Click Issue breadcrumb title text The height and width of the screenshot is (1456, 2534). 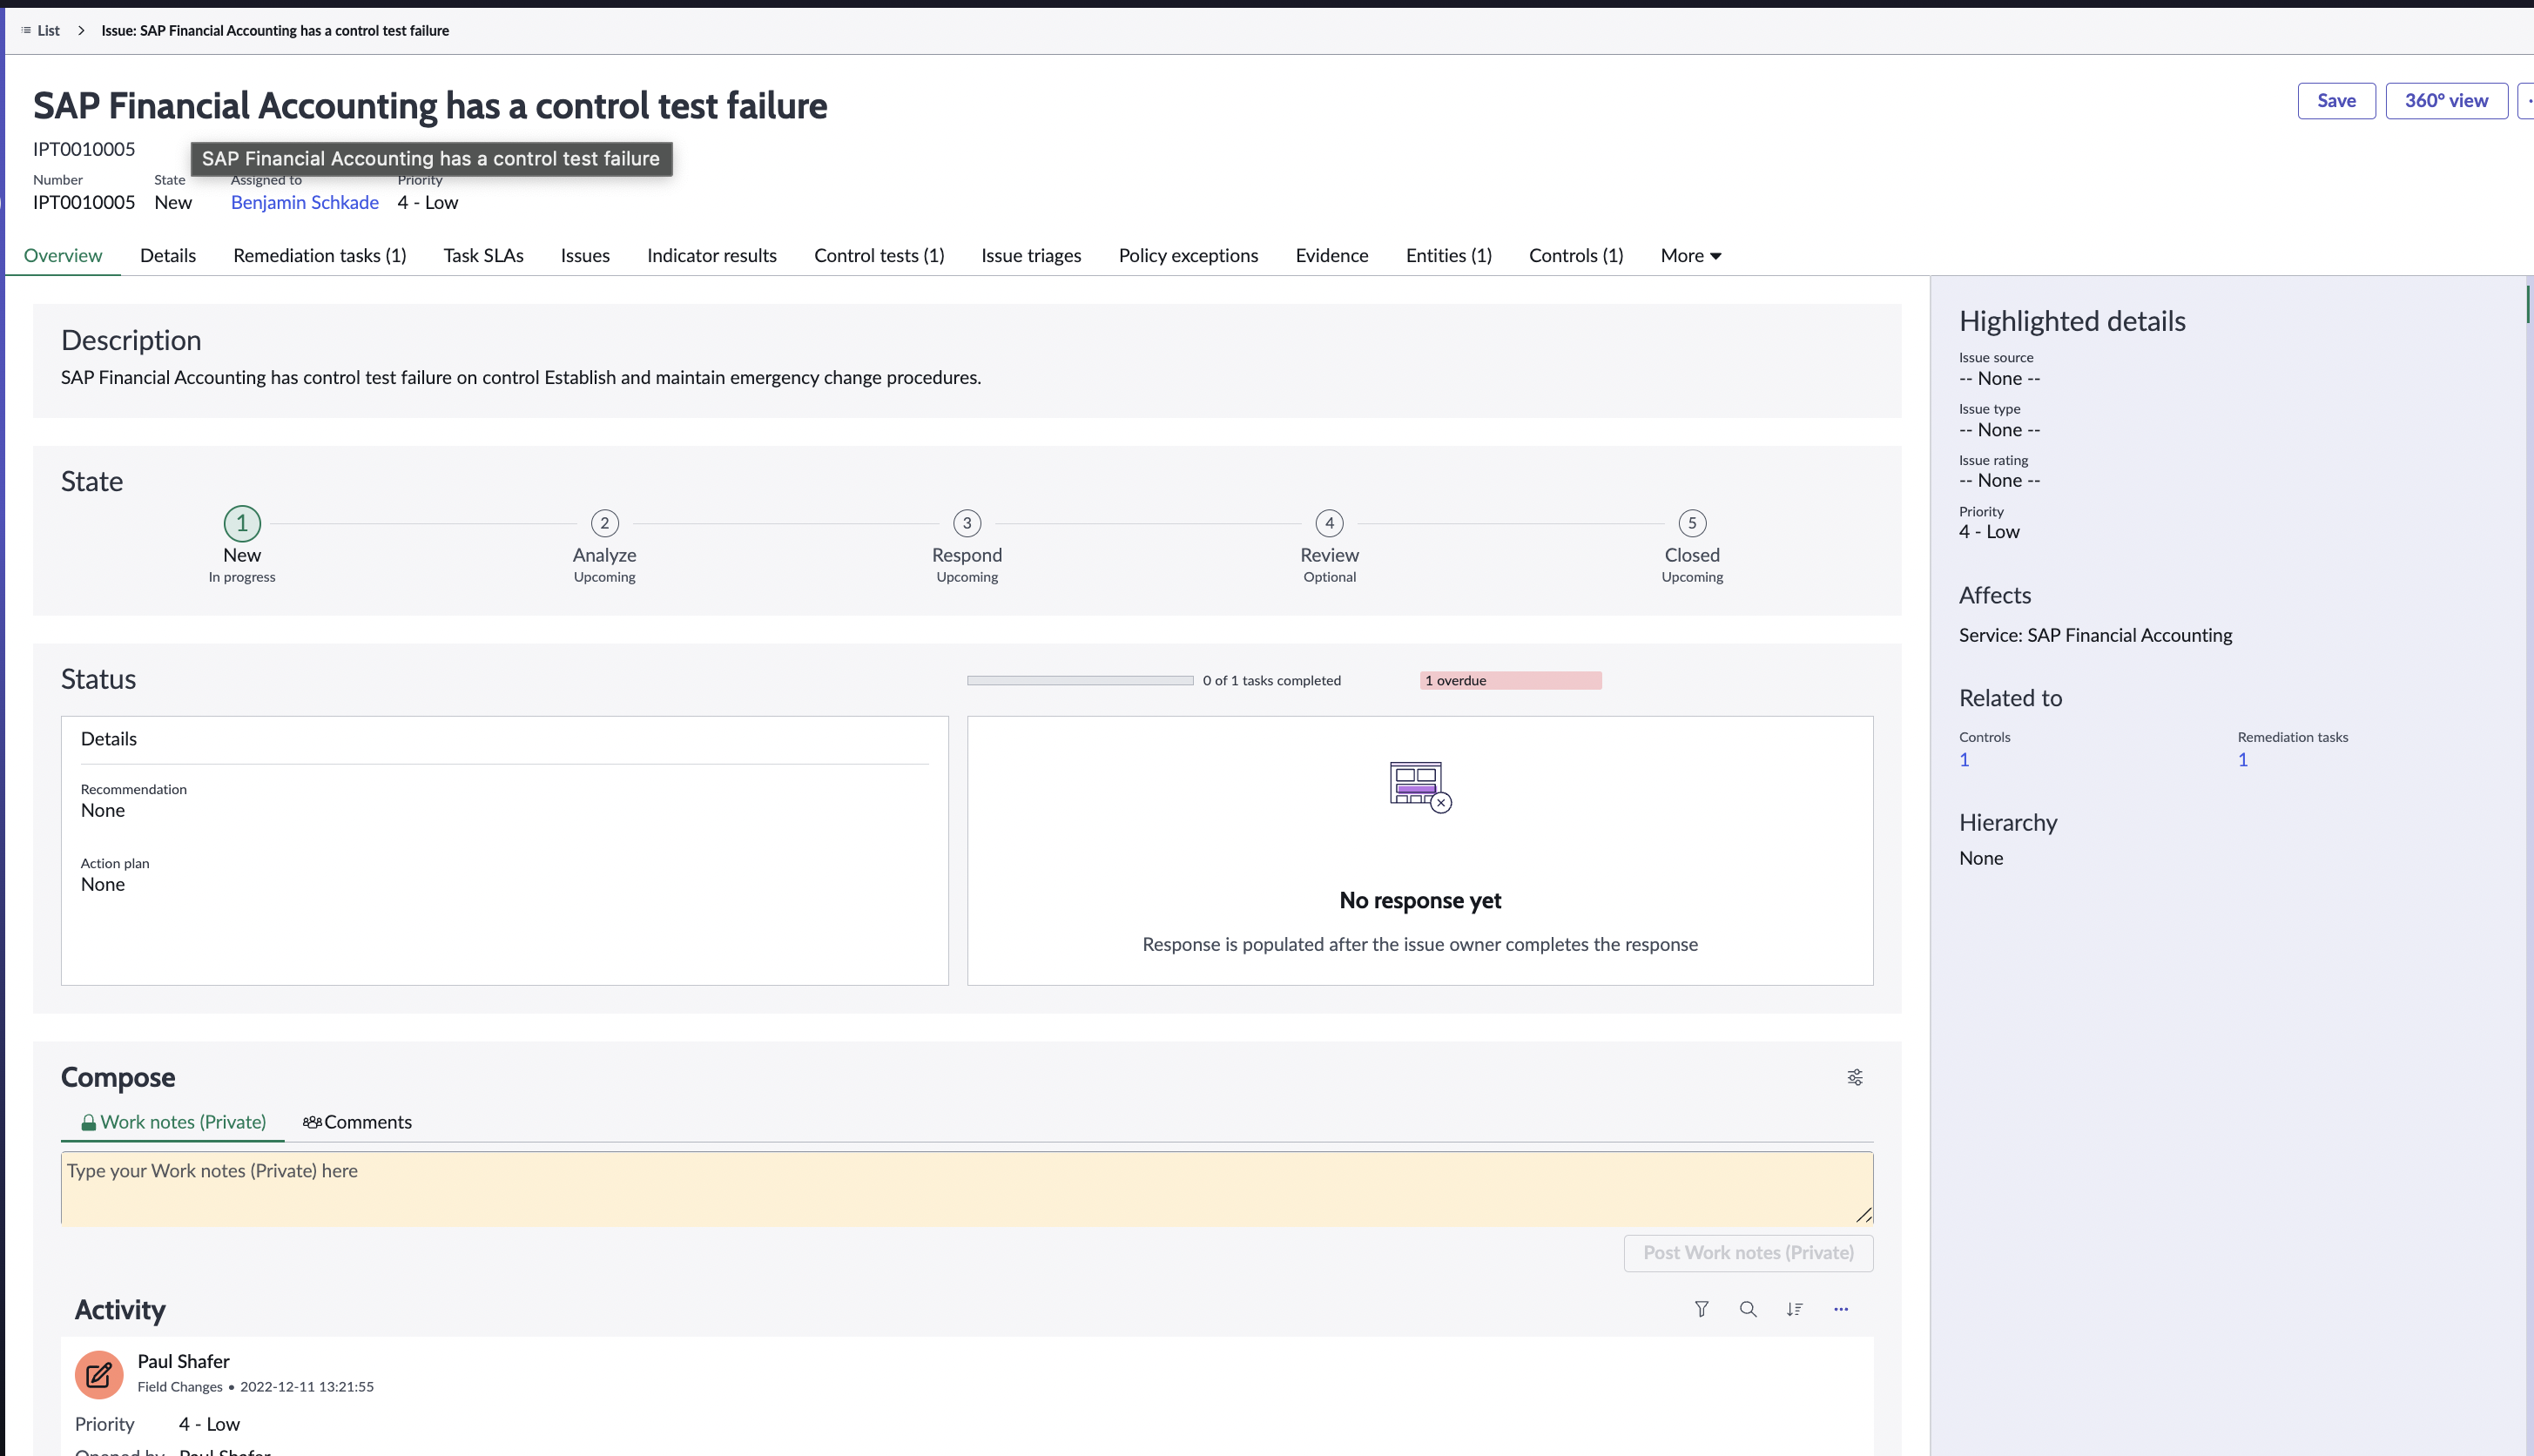(x=275, y=30)
